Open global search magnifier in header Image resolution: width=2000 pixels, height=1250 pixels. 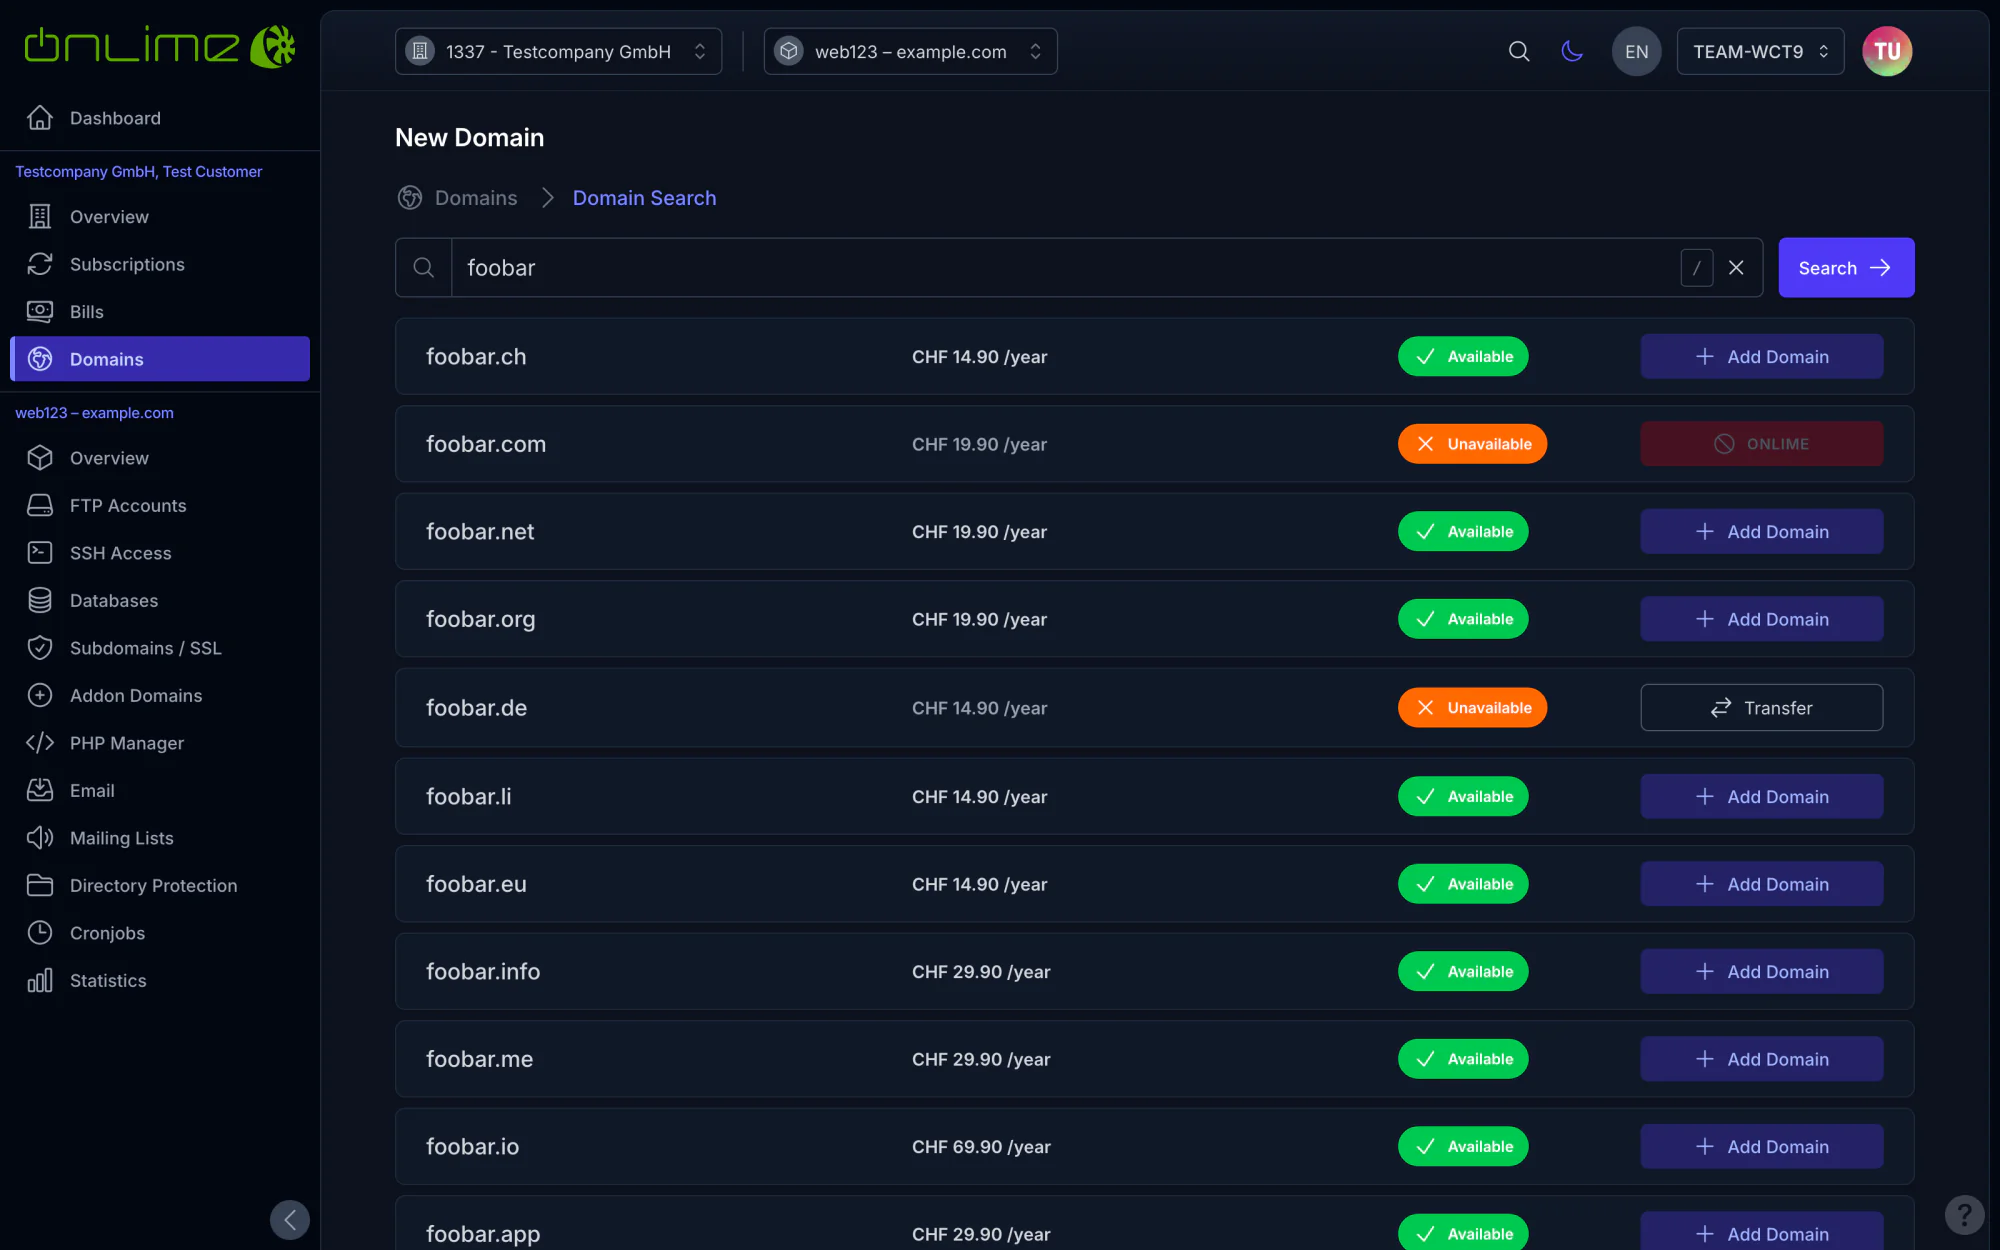[x=1519, y=51]
